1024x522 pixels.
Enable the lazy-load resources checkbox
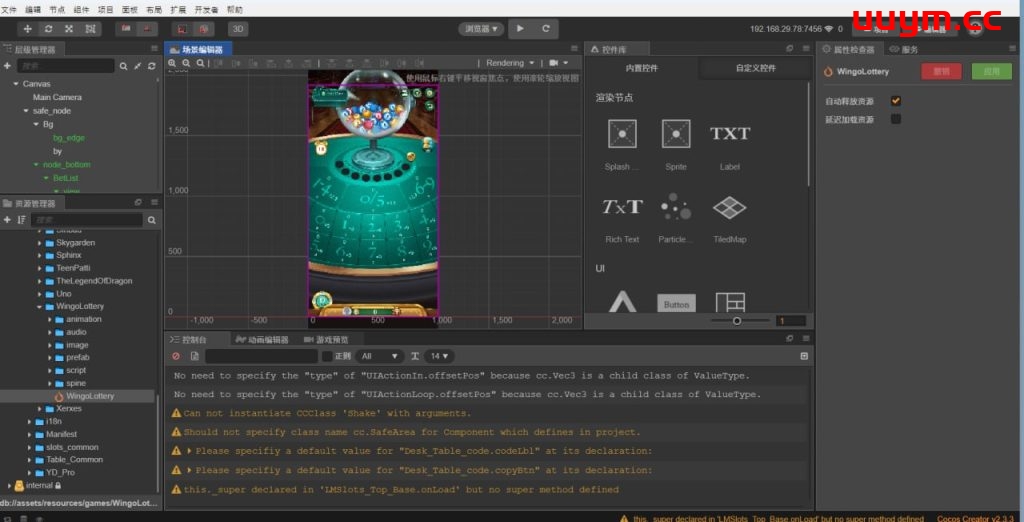tap(896, 119)
